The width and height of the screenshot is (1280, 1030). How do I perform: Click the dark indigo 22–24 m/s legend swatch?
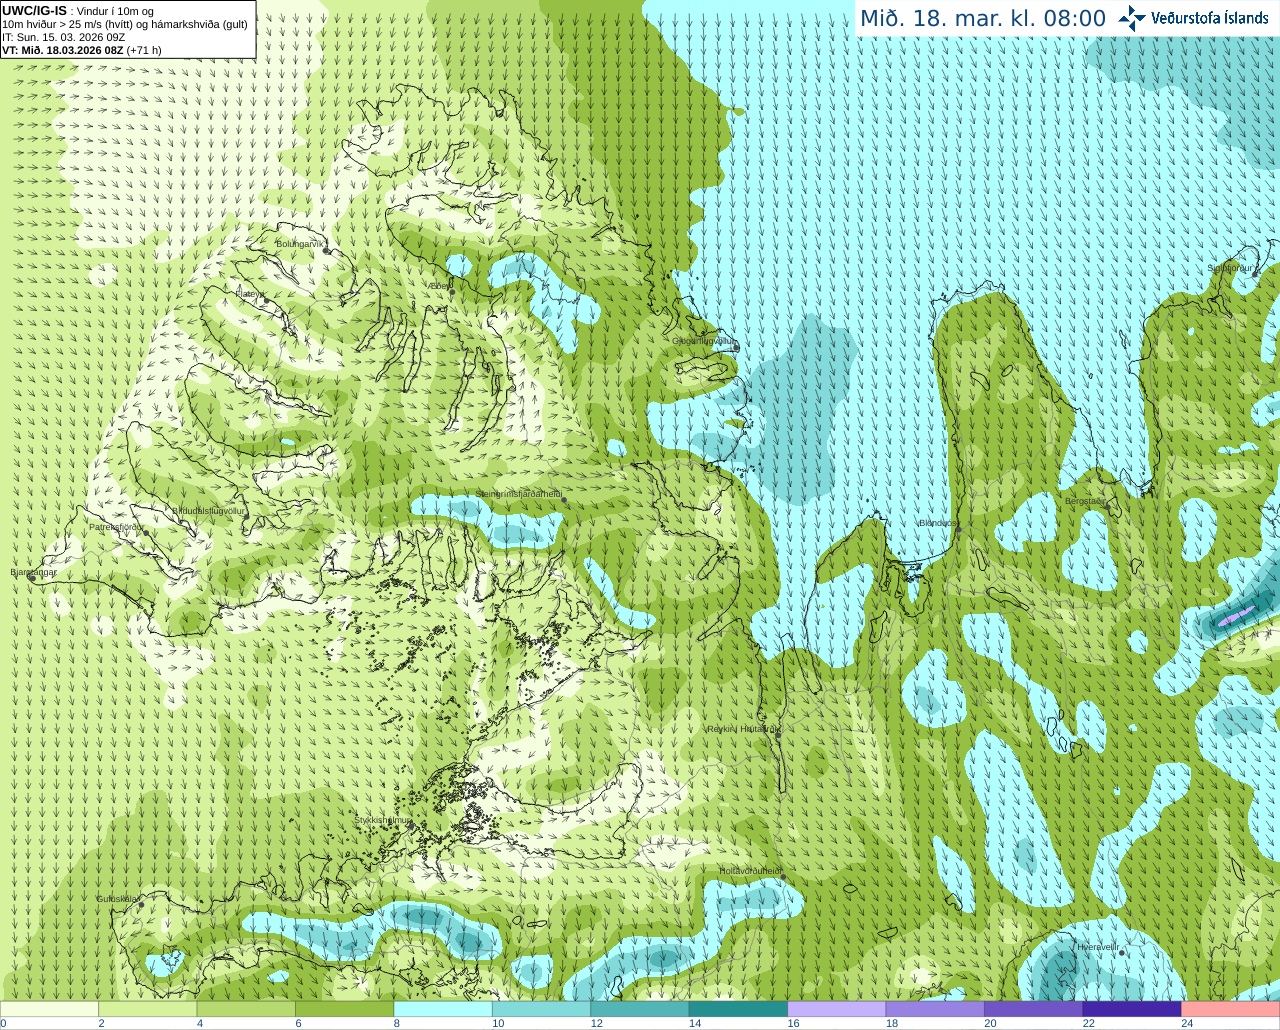click(x=1132, y=1009)
